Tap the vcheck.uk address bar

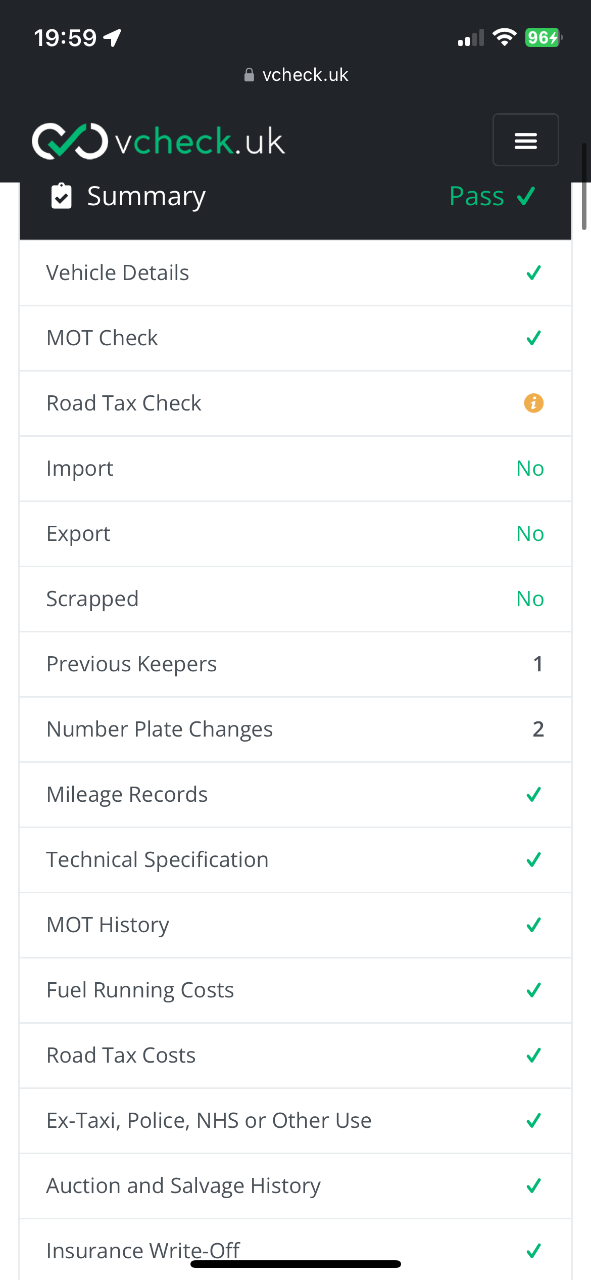[x=296, y=75]
